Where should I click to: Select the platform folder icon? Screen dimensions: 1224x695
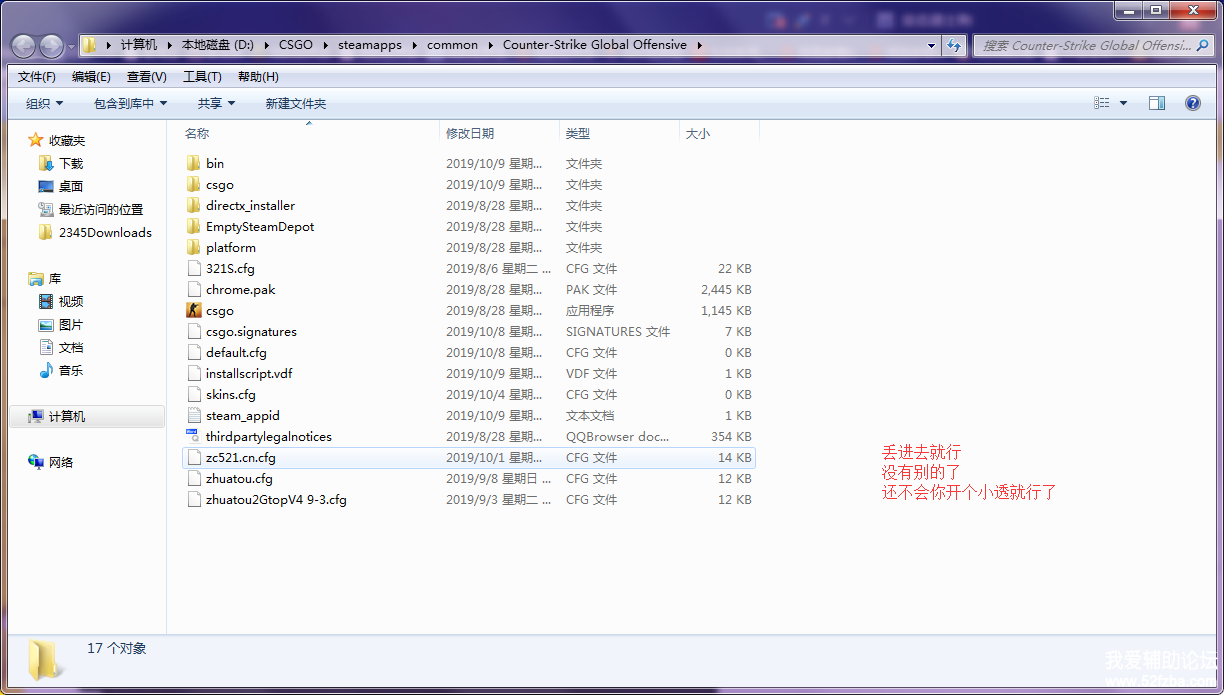coord(194,247)
